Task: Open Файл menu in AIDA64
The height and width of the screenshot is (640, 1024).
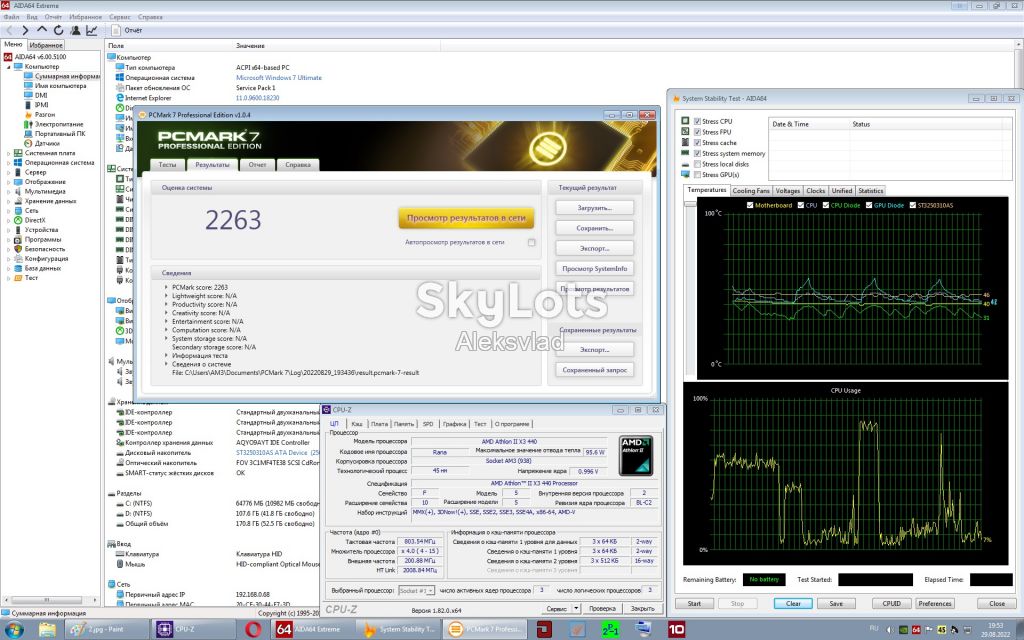Action: tap(11, 17)
